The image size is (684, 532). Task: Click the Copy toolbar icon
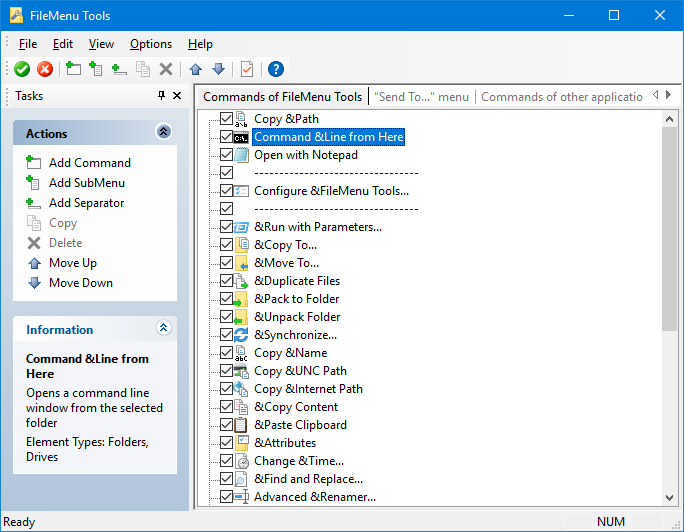click(143, 69)
